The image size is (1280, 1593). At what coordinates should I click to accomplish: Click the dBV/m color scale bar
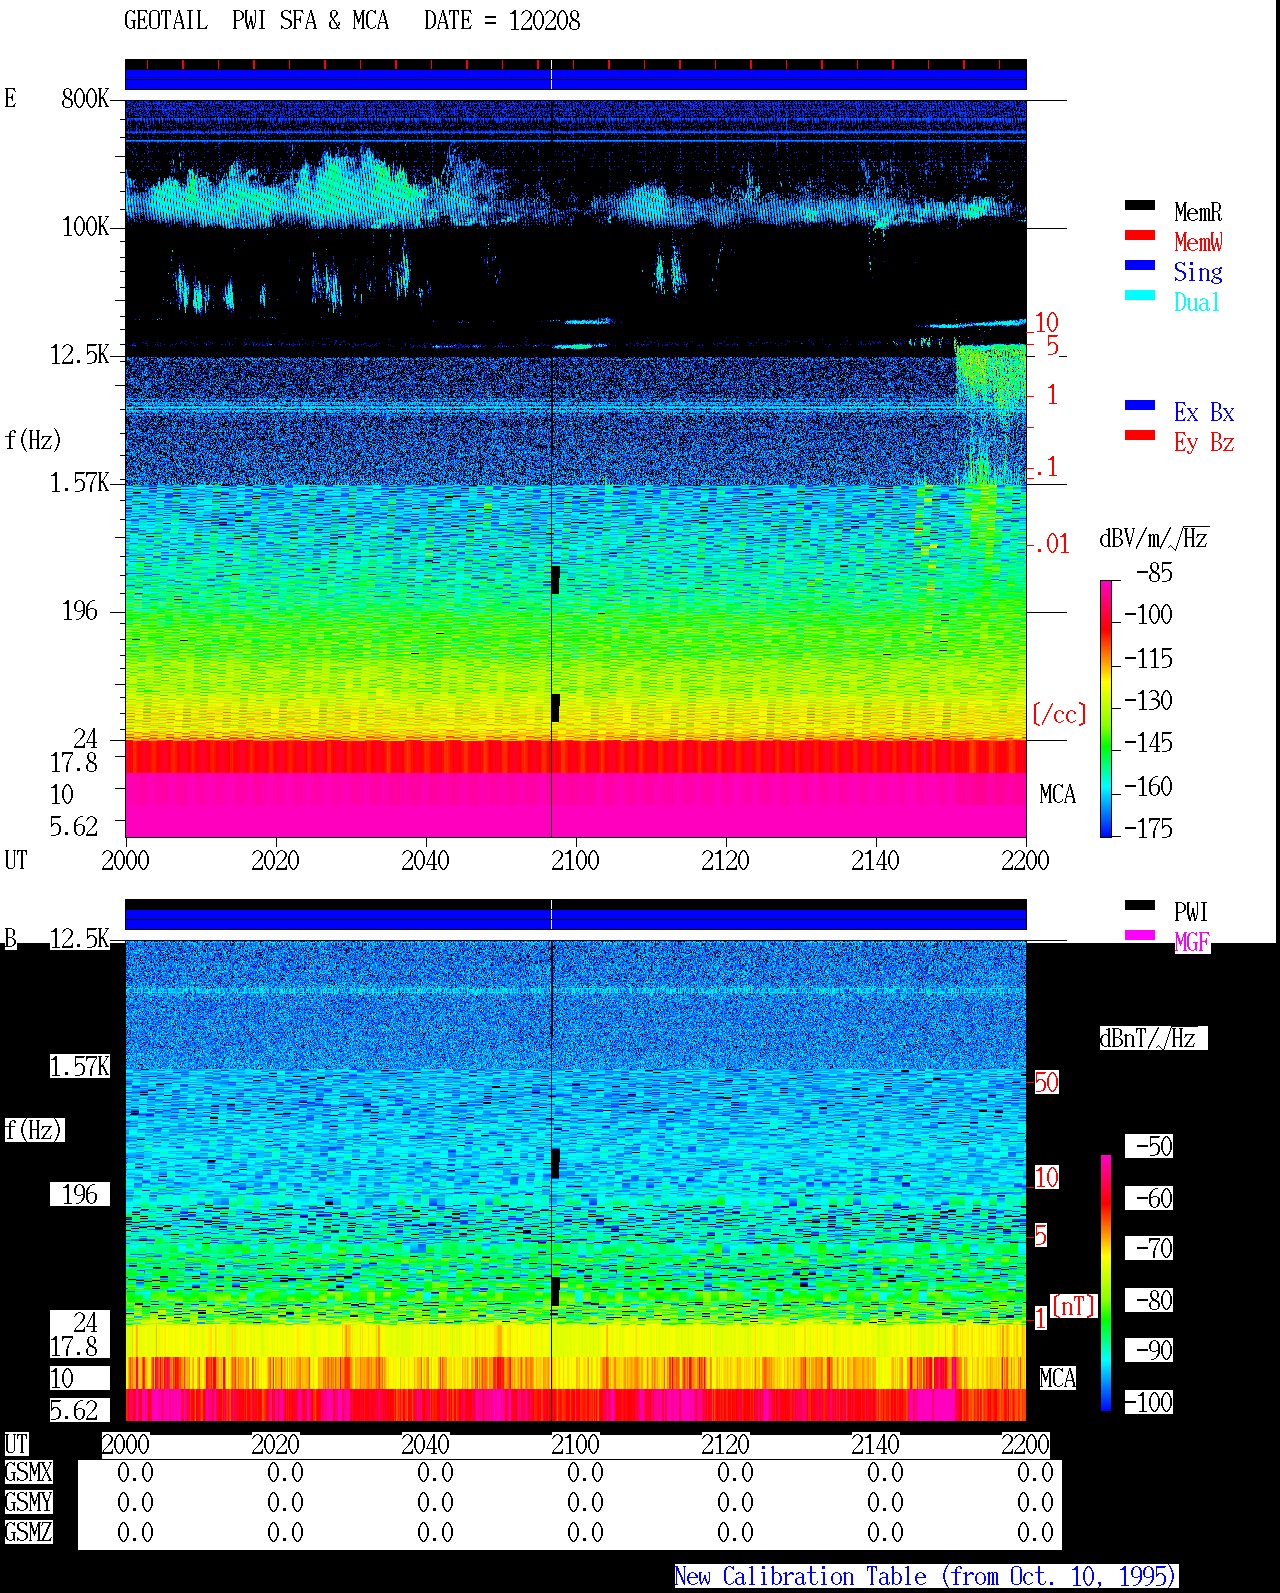[1106, 708]
